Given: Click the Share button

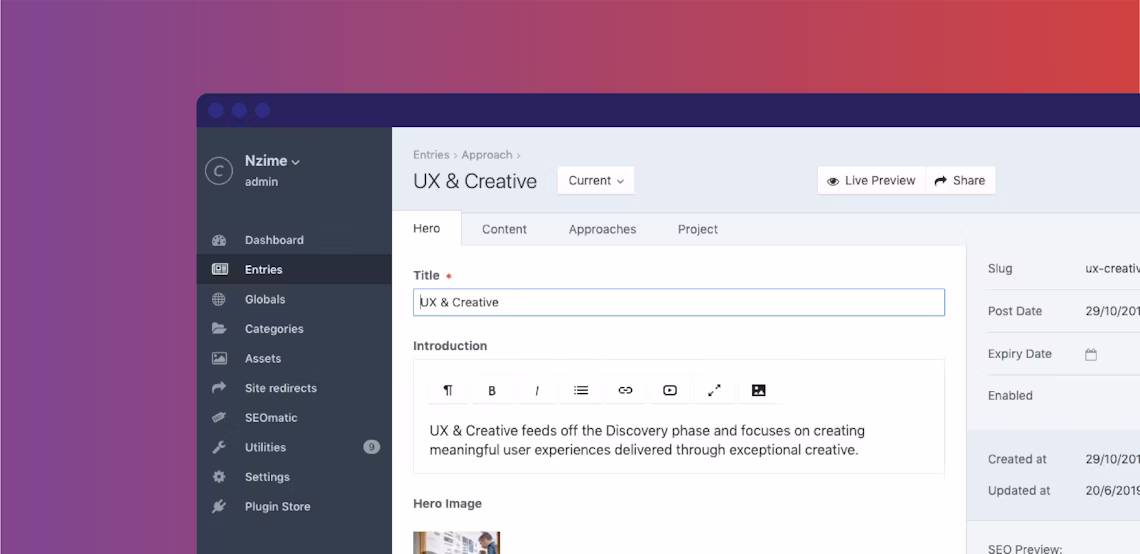Looking at the screenshot, I should coord(960,181).
